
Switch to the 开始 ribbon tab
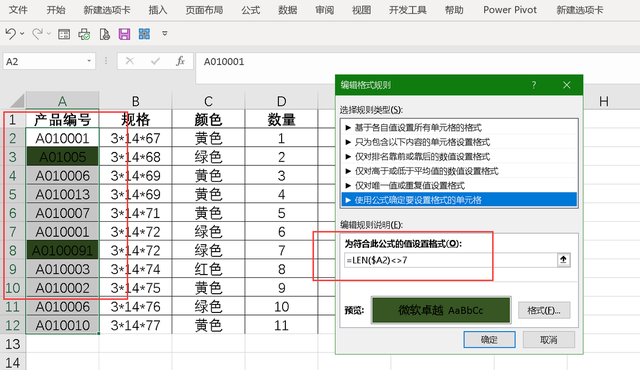(x=56, y=10)
